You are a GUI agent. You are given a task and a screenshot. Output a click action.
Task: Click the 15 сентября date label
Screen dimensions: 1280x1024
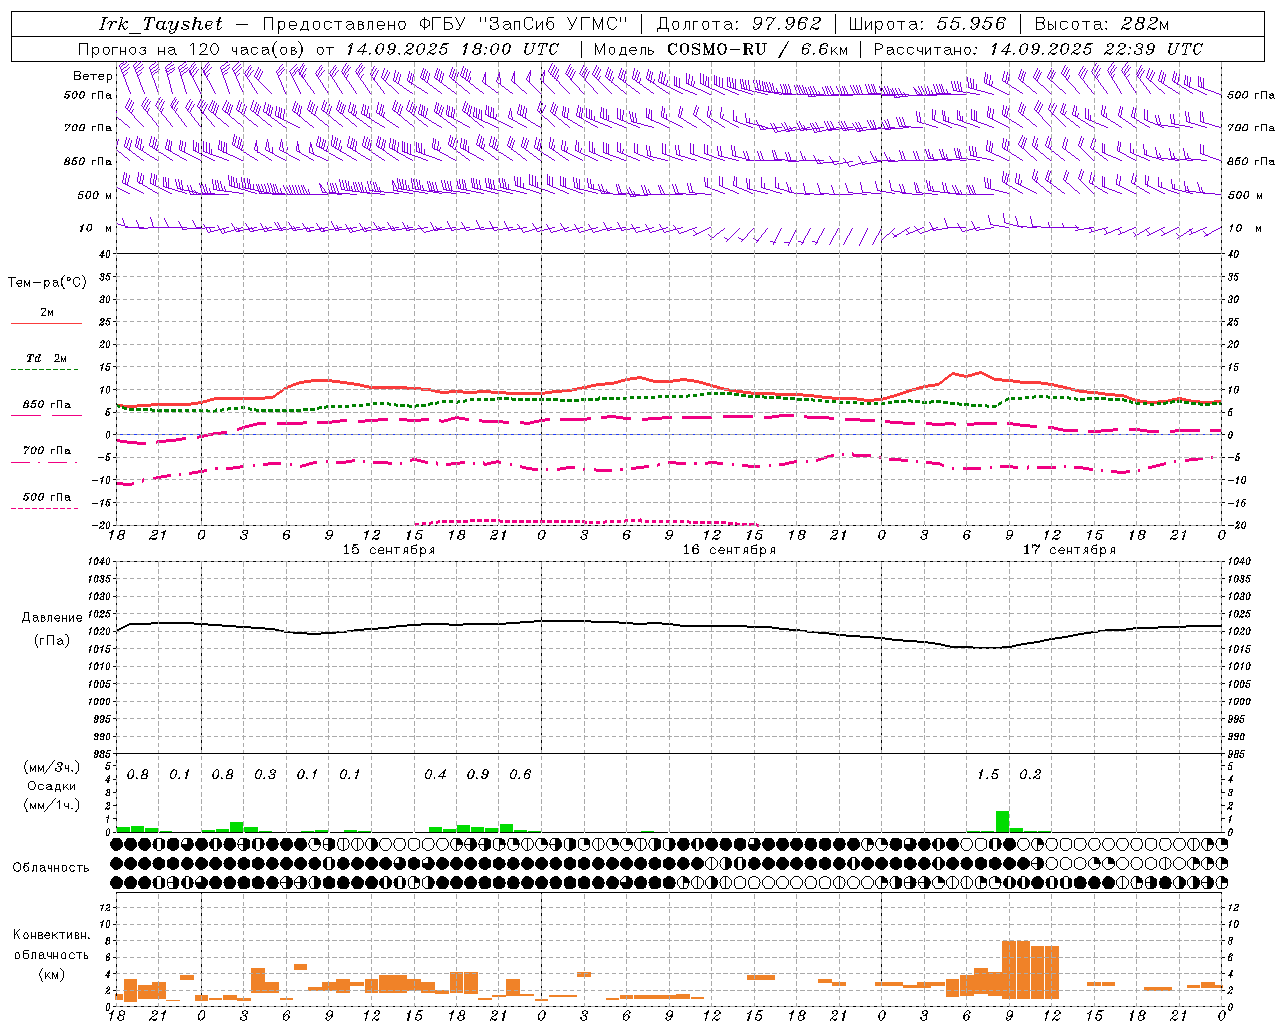[388, 550]
